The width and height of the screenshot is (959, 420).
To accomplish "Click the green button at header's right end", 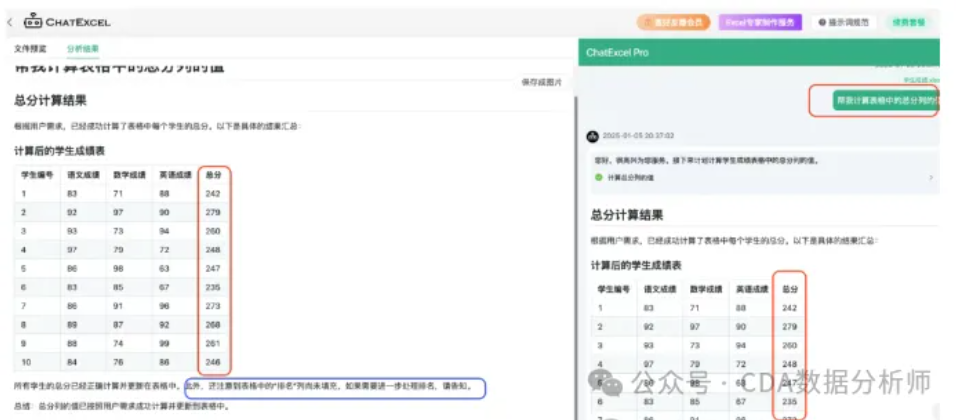I will pos(908,23).
